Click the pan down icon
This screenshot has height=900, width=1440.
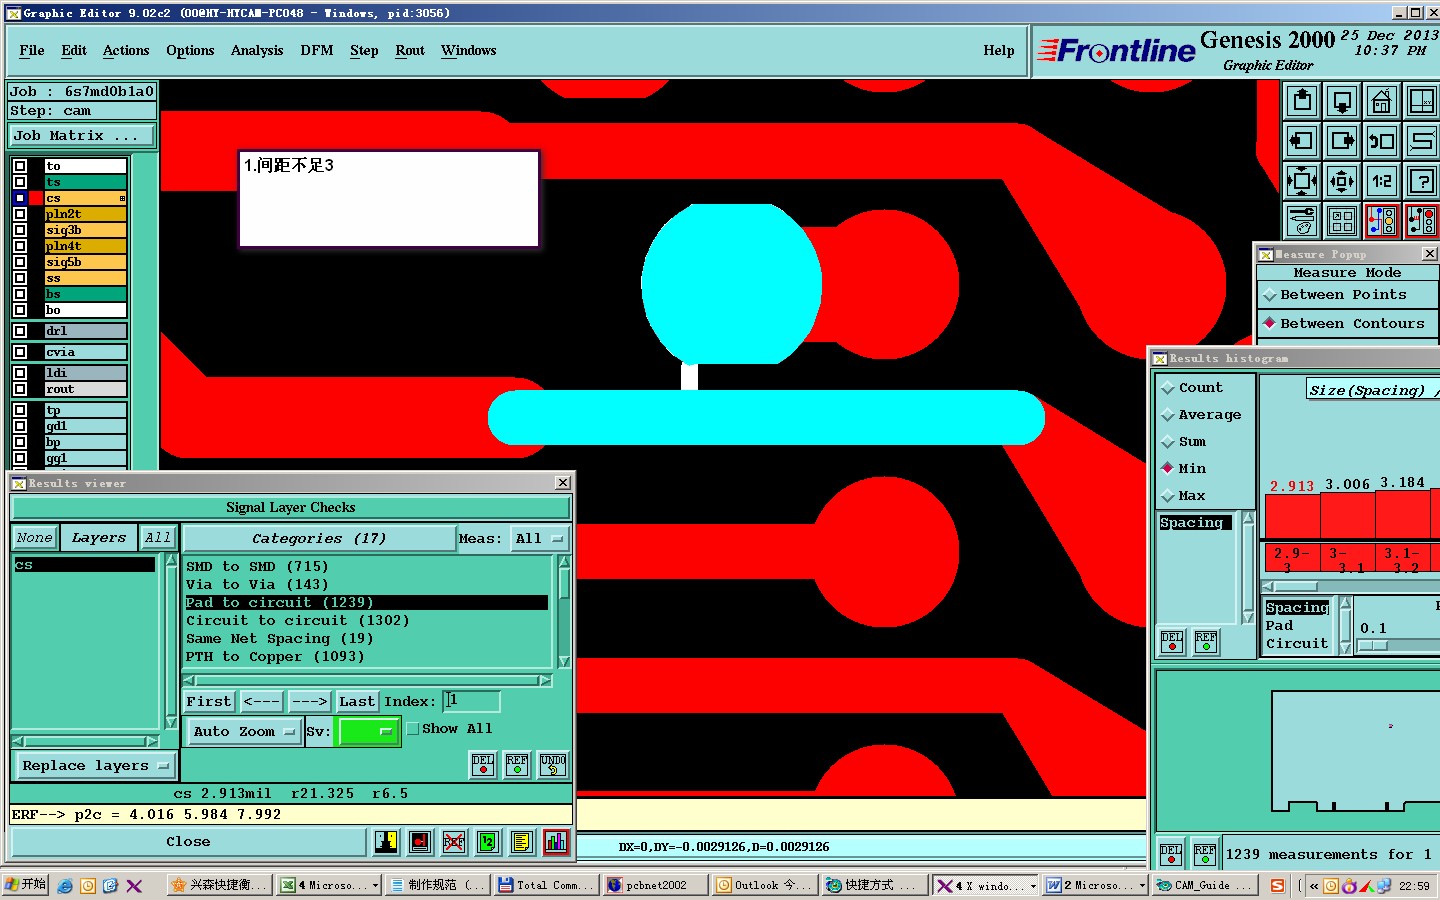[x=1342, y=101]
